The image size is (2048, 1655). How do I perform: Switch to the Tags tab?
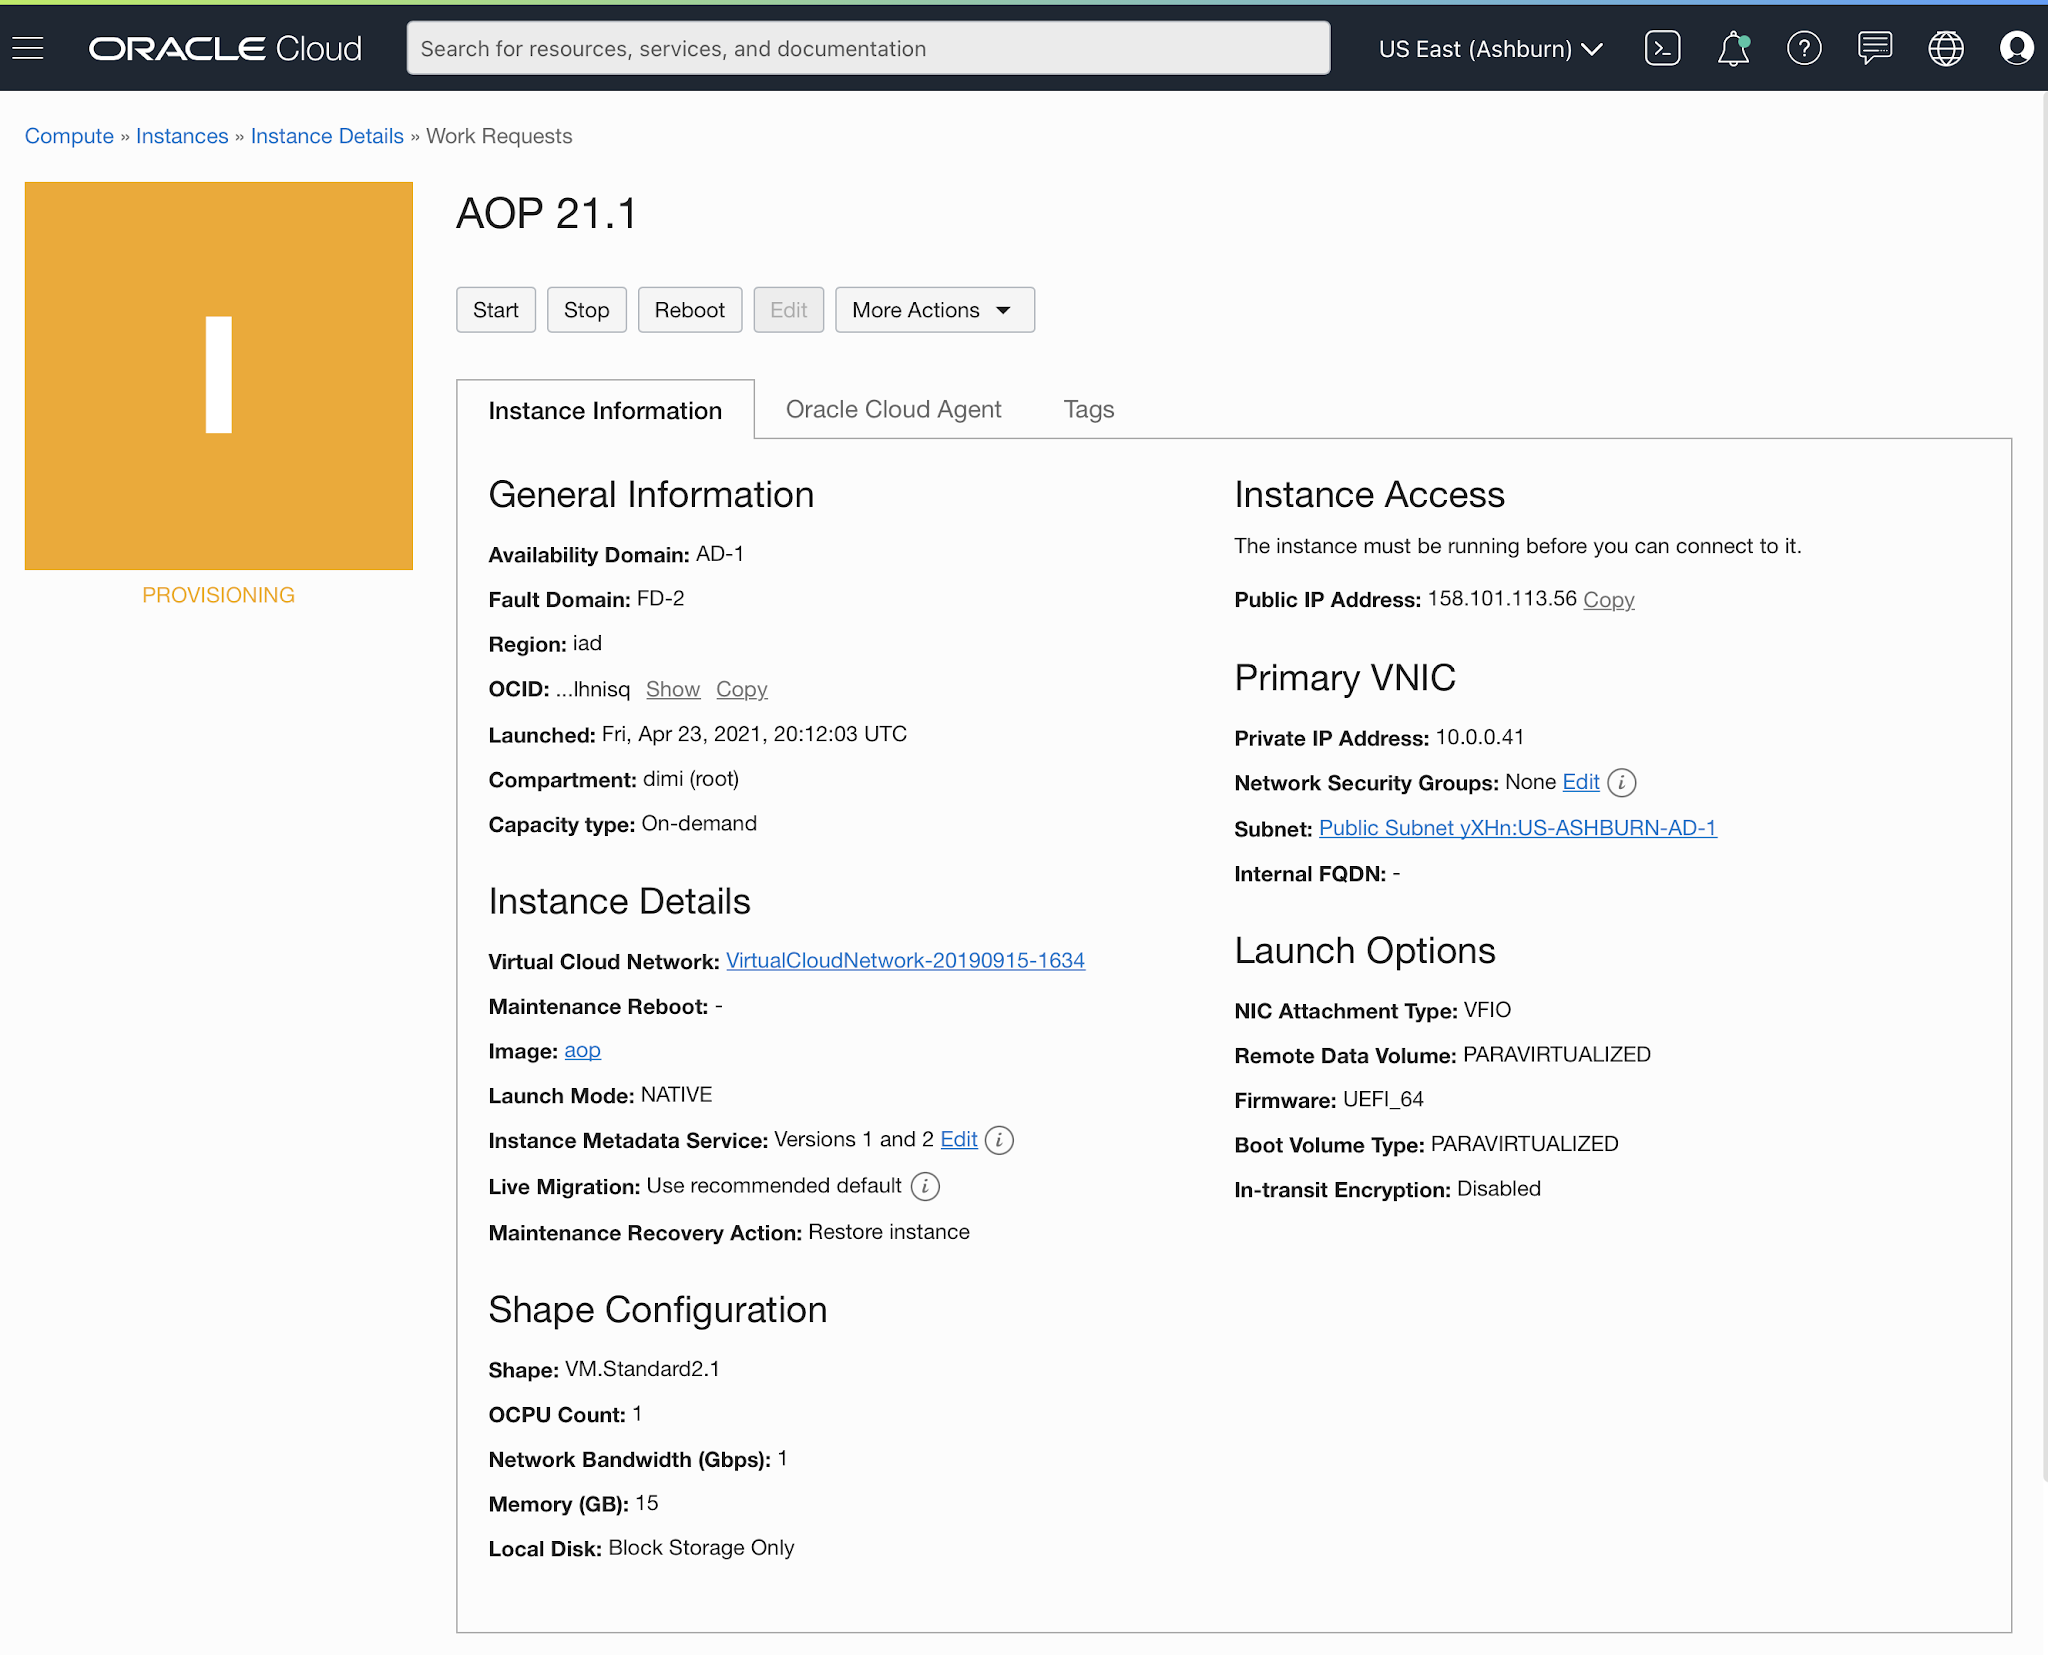1089,409
